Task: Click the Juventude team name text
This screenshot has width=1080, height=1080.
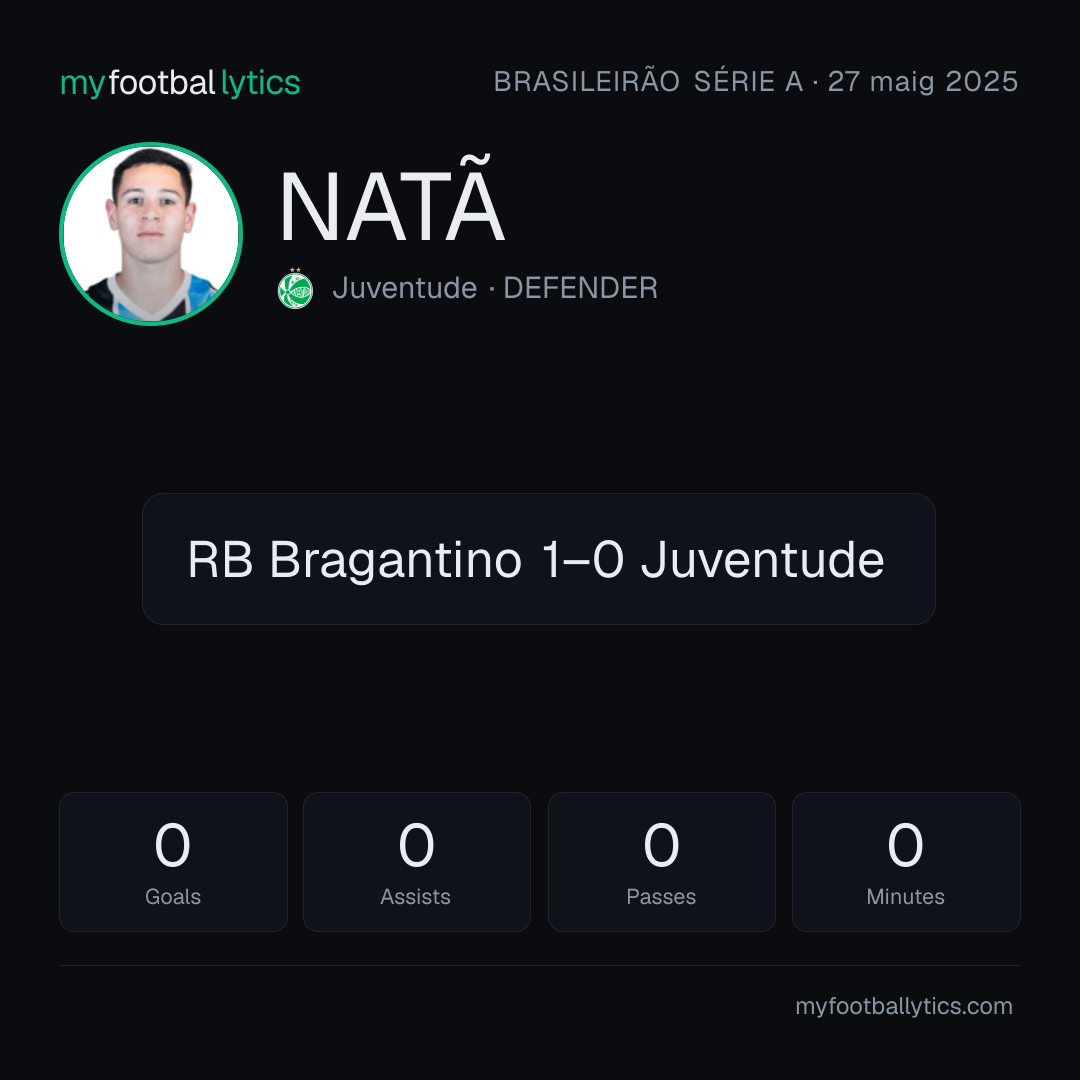Action: coord(404,288)
